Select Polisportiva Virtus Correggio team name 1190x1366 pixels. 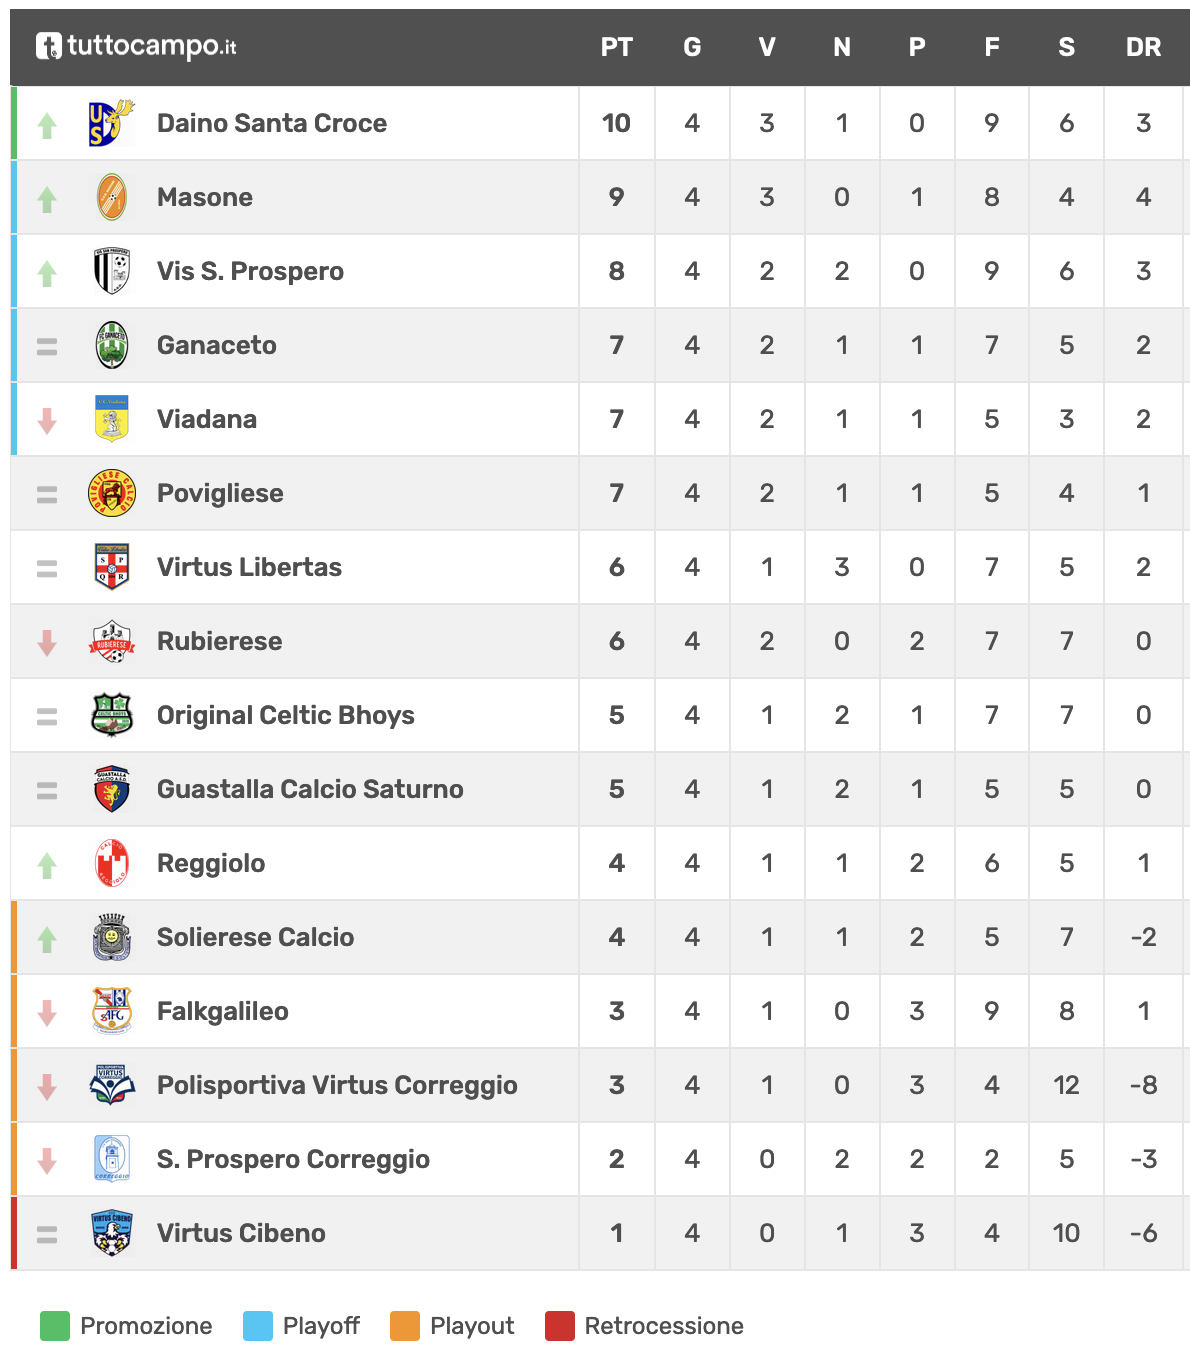337,1085
